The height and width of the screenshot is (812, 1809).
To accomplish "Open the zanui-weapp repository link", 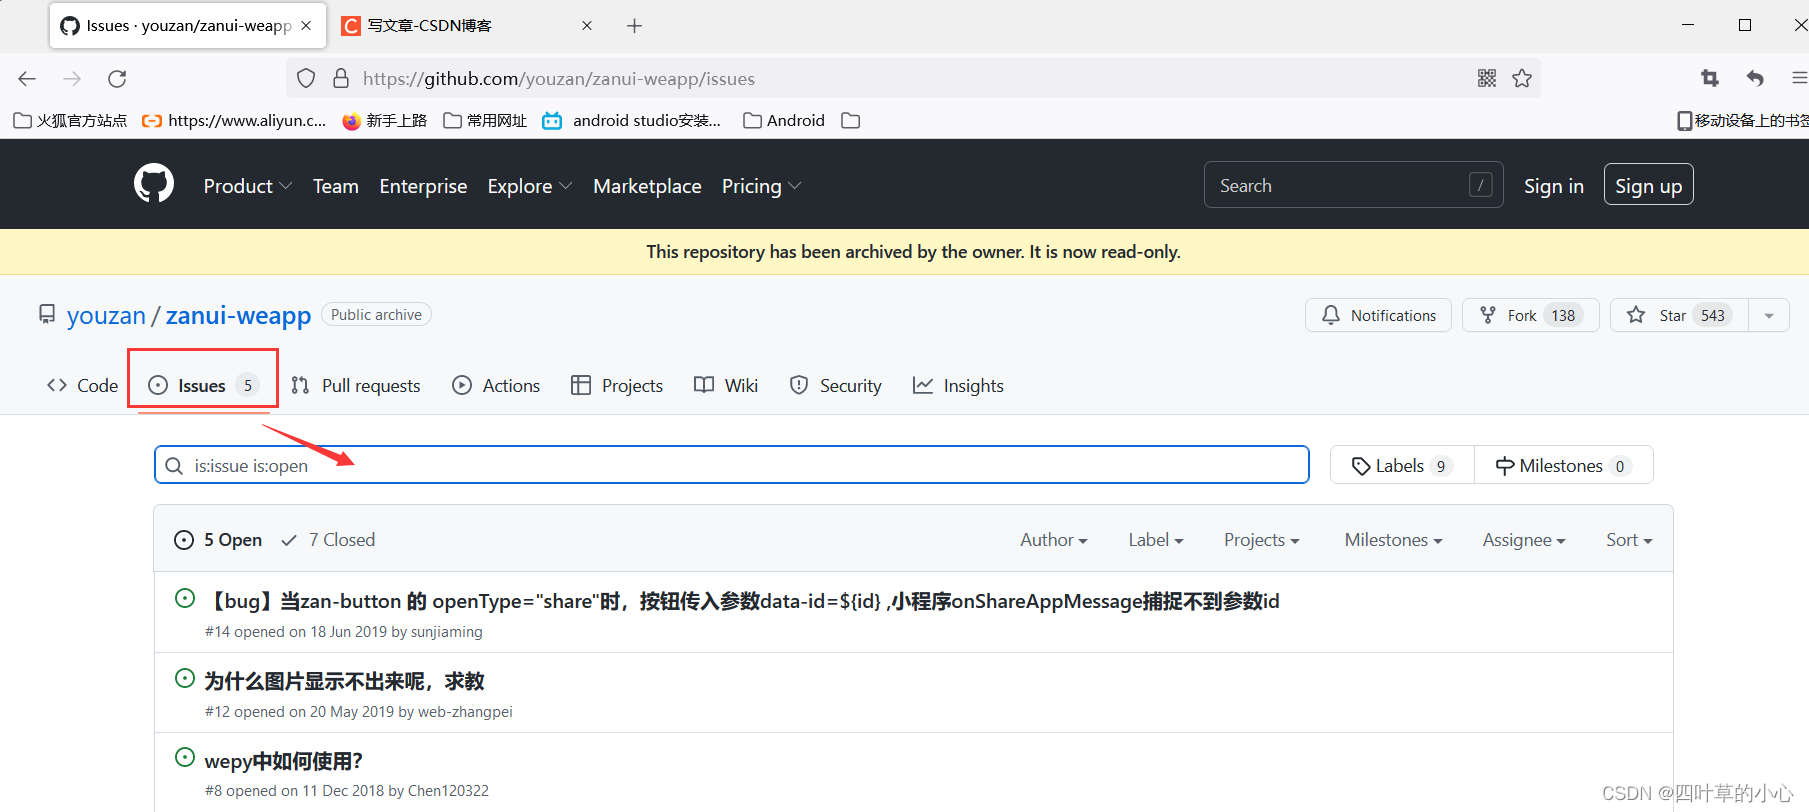I will coord(238,316).
